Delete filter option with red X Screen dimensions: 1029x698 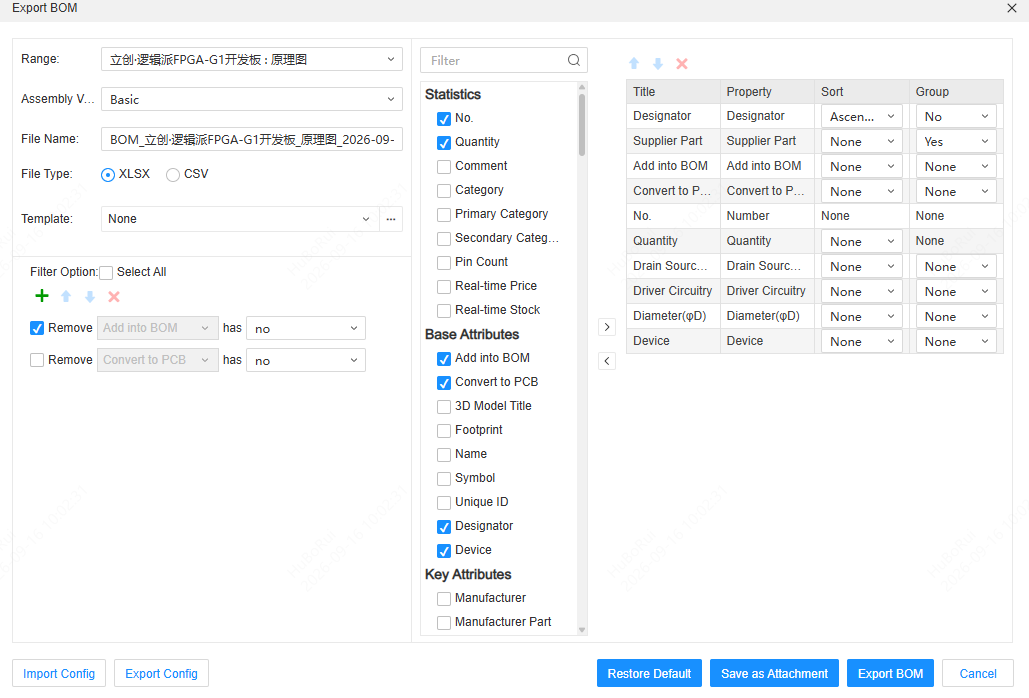pyautogui.click(x=114, y=297)
